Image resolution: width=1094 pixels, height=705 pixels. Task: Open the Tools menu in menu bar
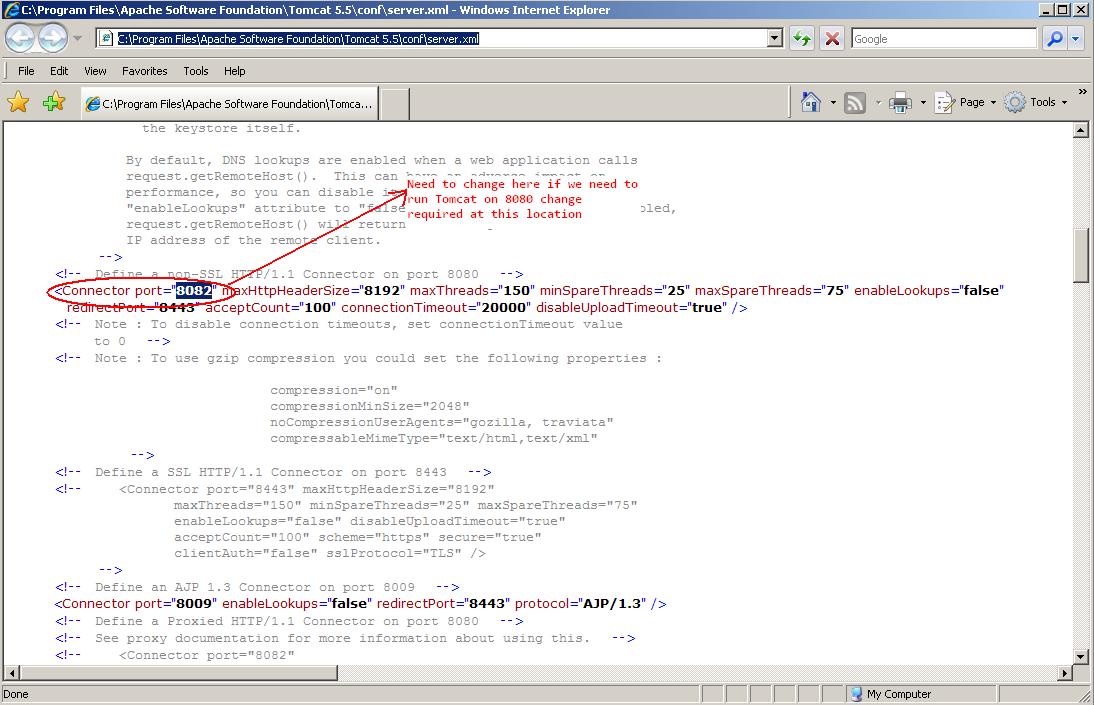tap(195, 71)
